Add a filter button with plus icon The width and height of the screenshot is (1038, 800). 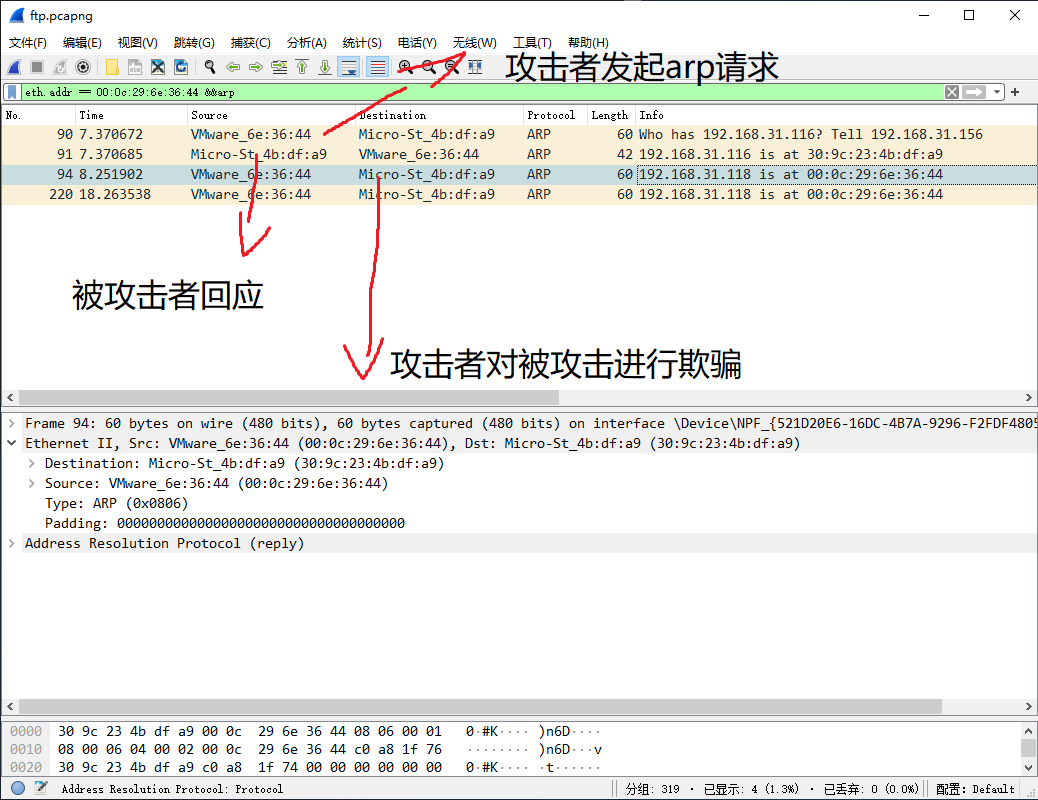click(x=1015, y=92)
